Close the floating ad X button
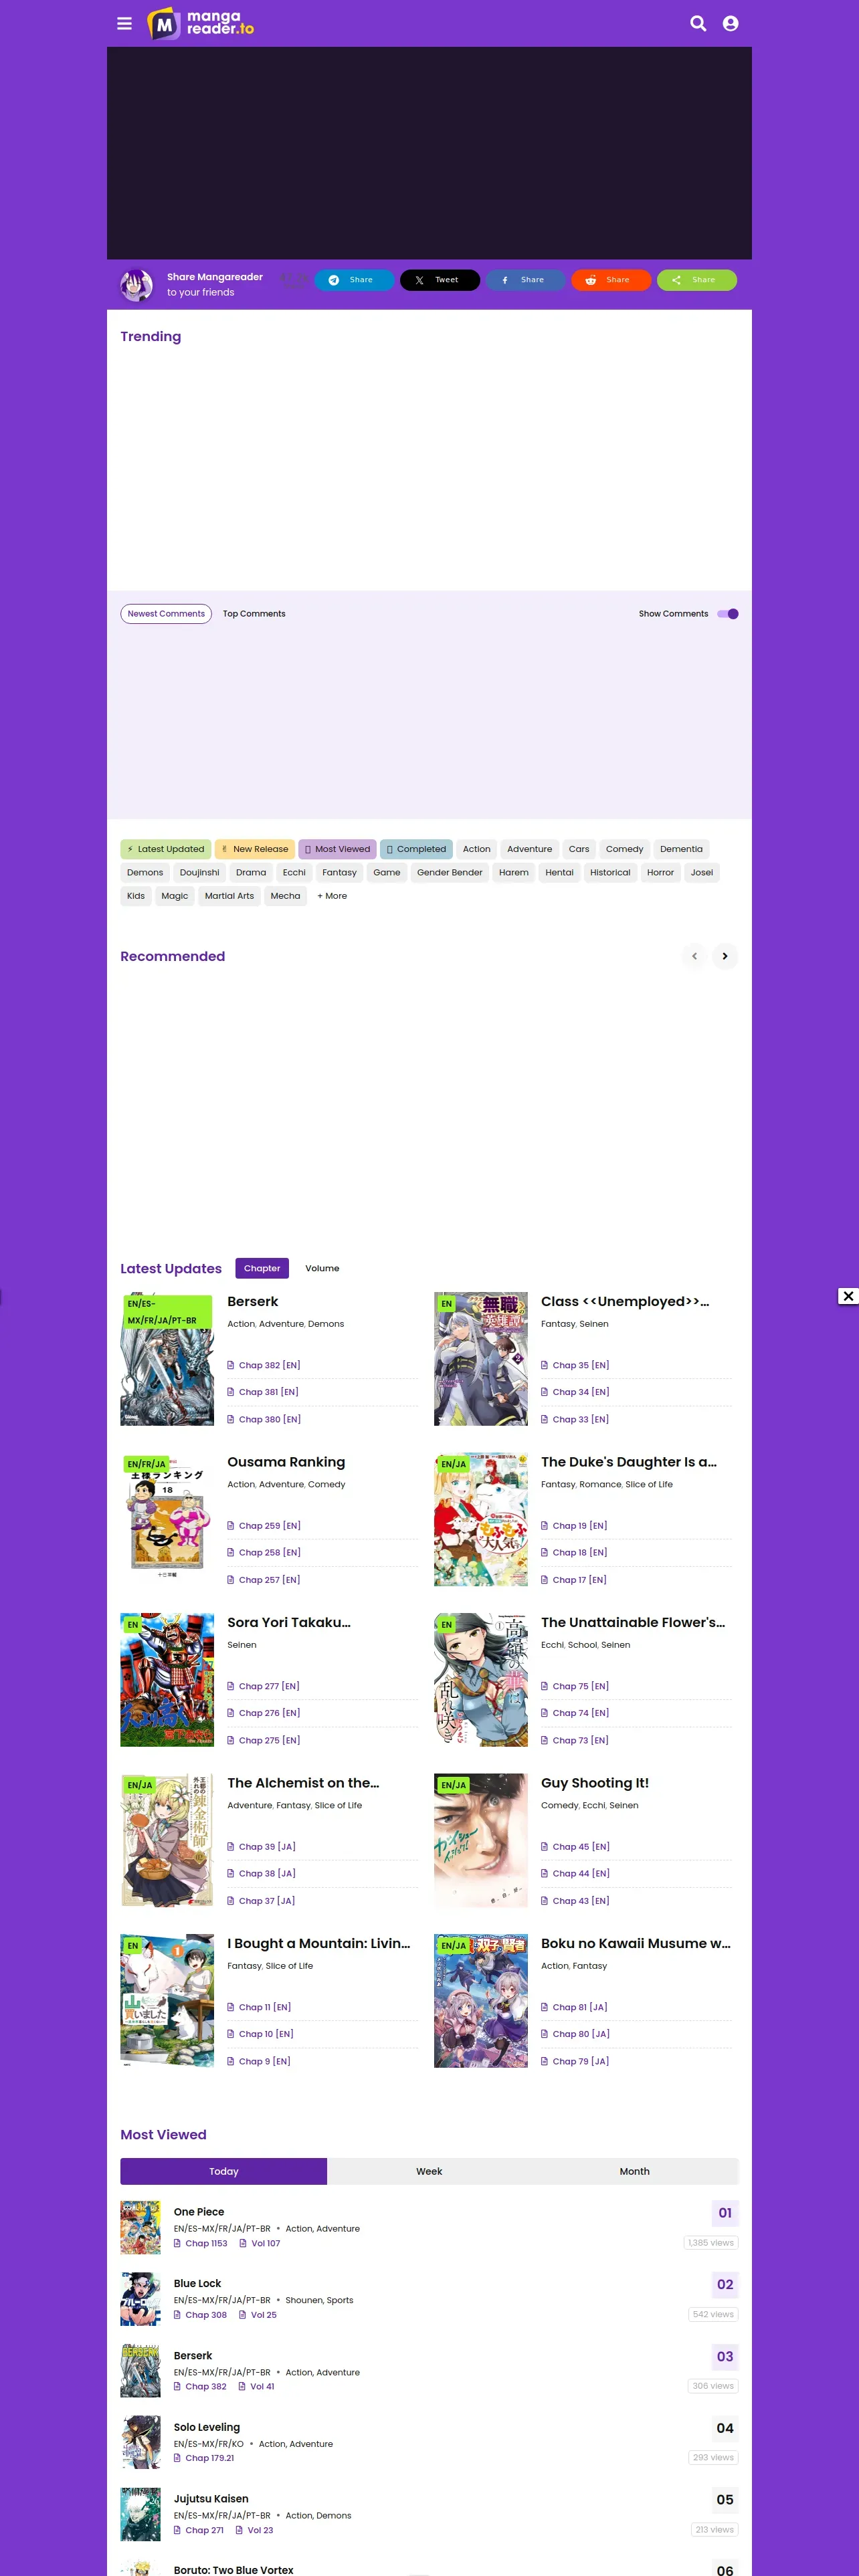 (x=848, y=1296)
